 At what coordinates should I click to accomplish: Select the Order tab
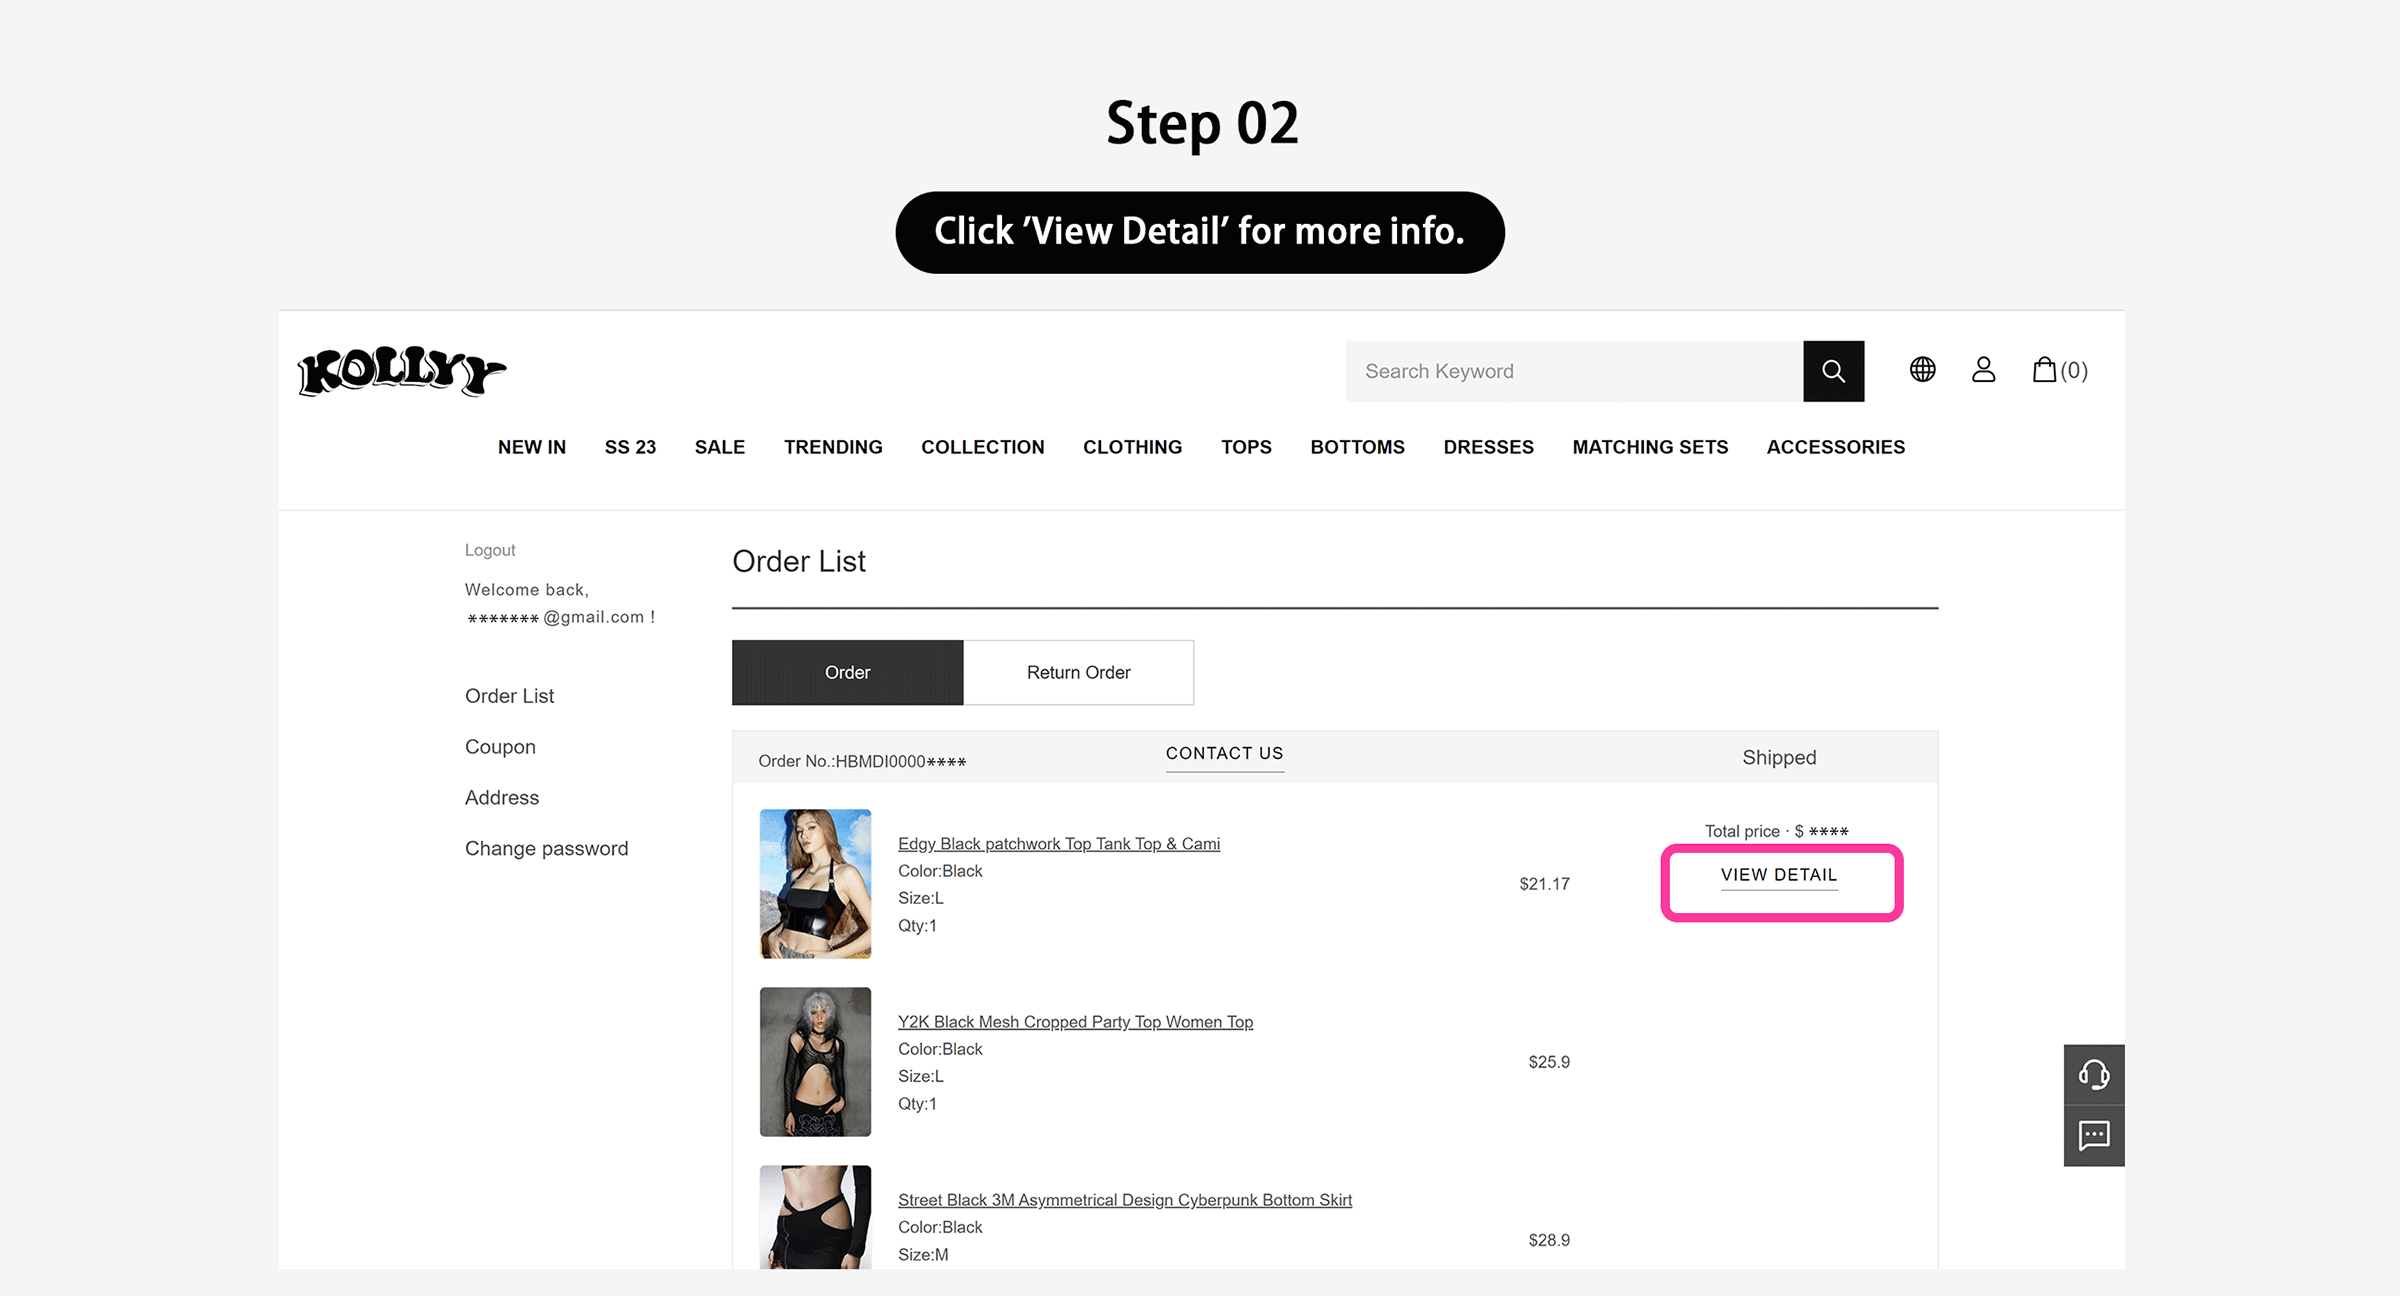[x=846, y=670]
